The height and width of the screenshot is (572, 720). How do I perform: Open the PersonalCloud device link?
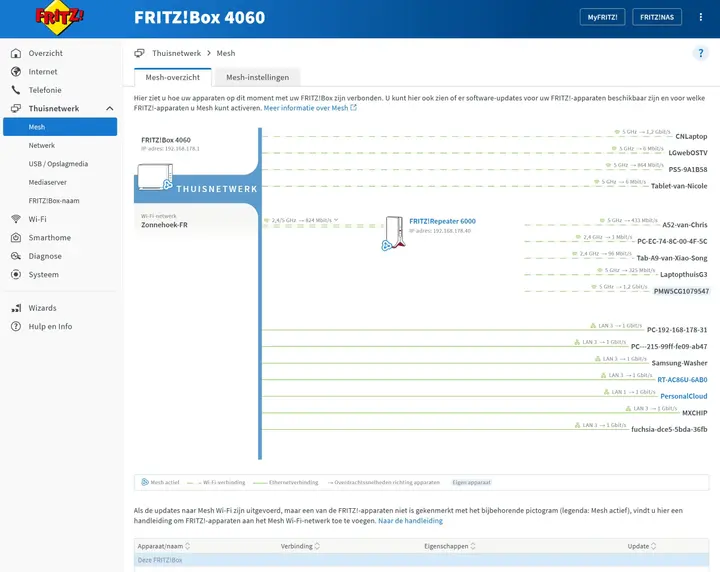pyautogui.click(x=683, y=396)
